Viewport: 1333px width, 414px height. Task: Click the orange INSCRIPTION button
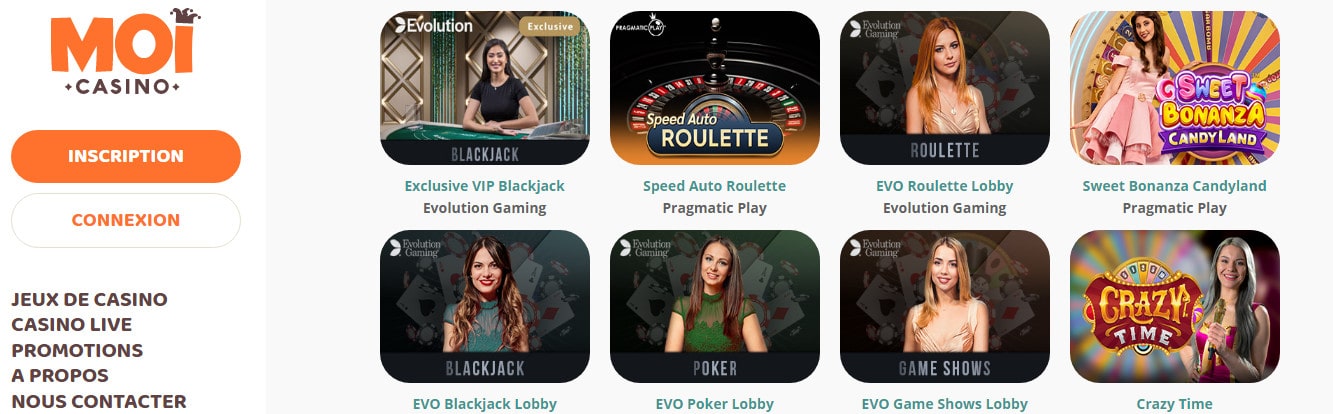pyautogui.click(x=126, y=156)
